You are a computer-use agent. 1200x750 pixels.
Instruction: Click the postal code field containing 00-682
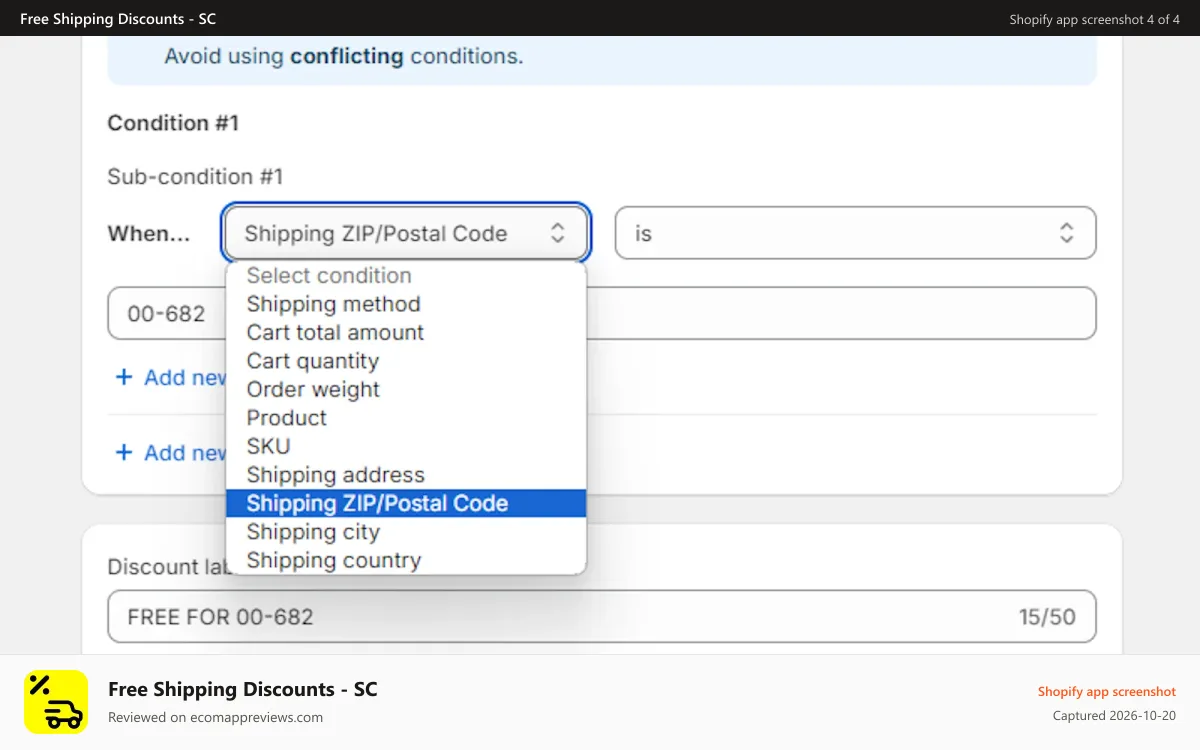(601, 314)
